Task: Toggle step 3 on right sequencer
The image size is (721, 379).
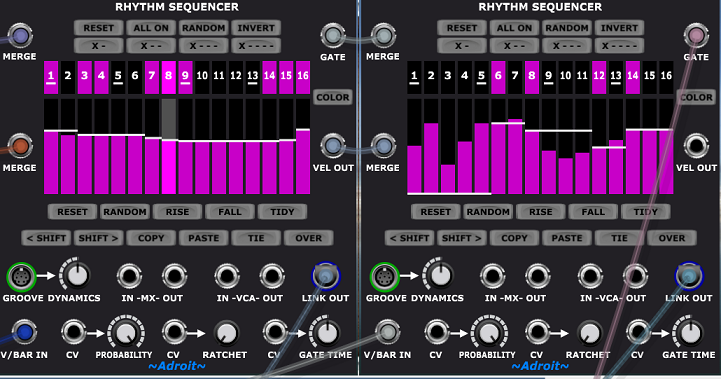Action: tap(448, 77)
